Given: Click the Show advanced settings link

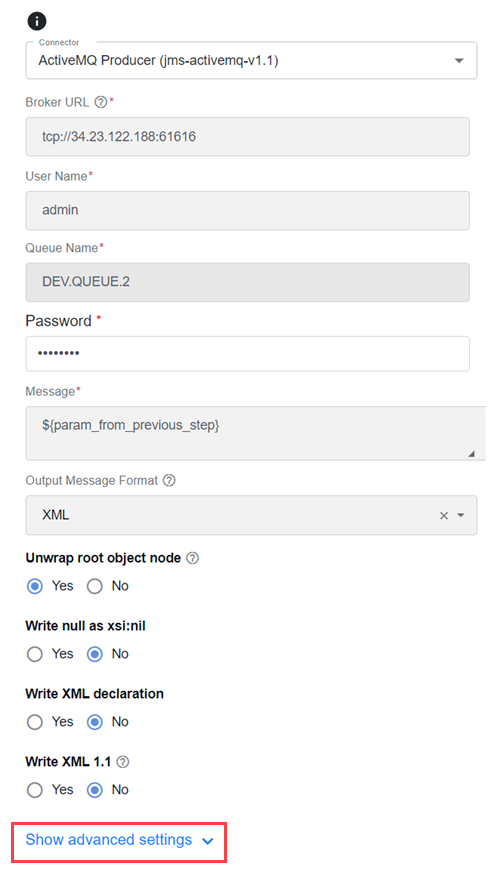Looking at the screenshot, I should point(109,840).
